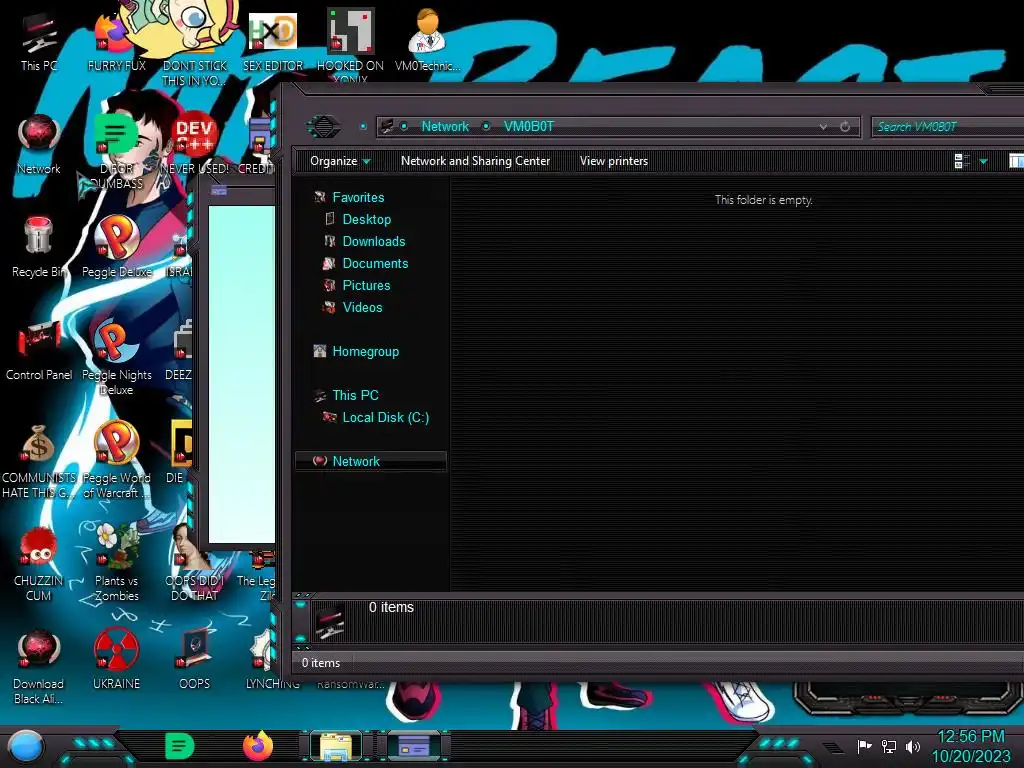Viewport: 1024px width, 768px height.
Task: Select Local Disk (C:) in navigation pane
Action: [385, 417]
